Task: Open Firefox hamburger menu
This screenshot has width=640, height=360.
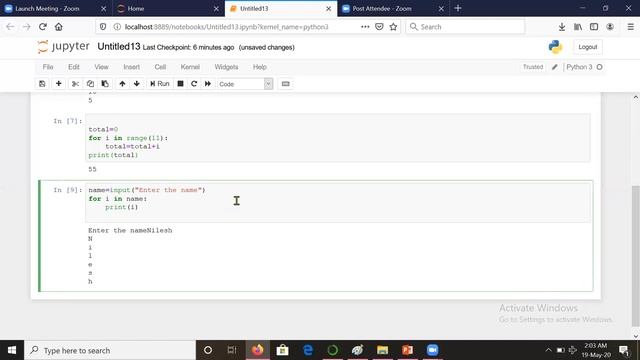Action: point(631,27)
